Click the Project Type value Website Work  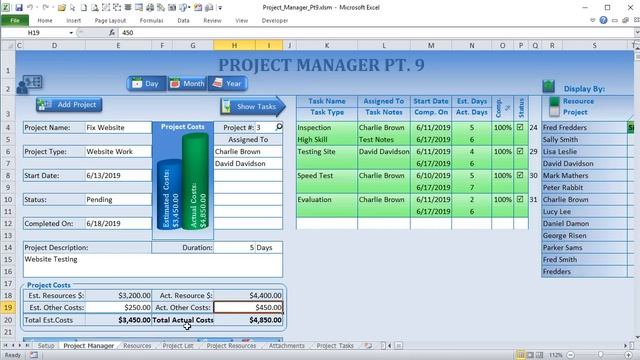coord(118,151)
